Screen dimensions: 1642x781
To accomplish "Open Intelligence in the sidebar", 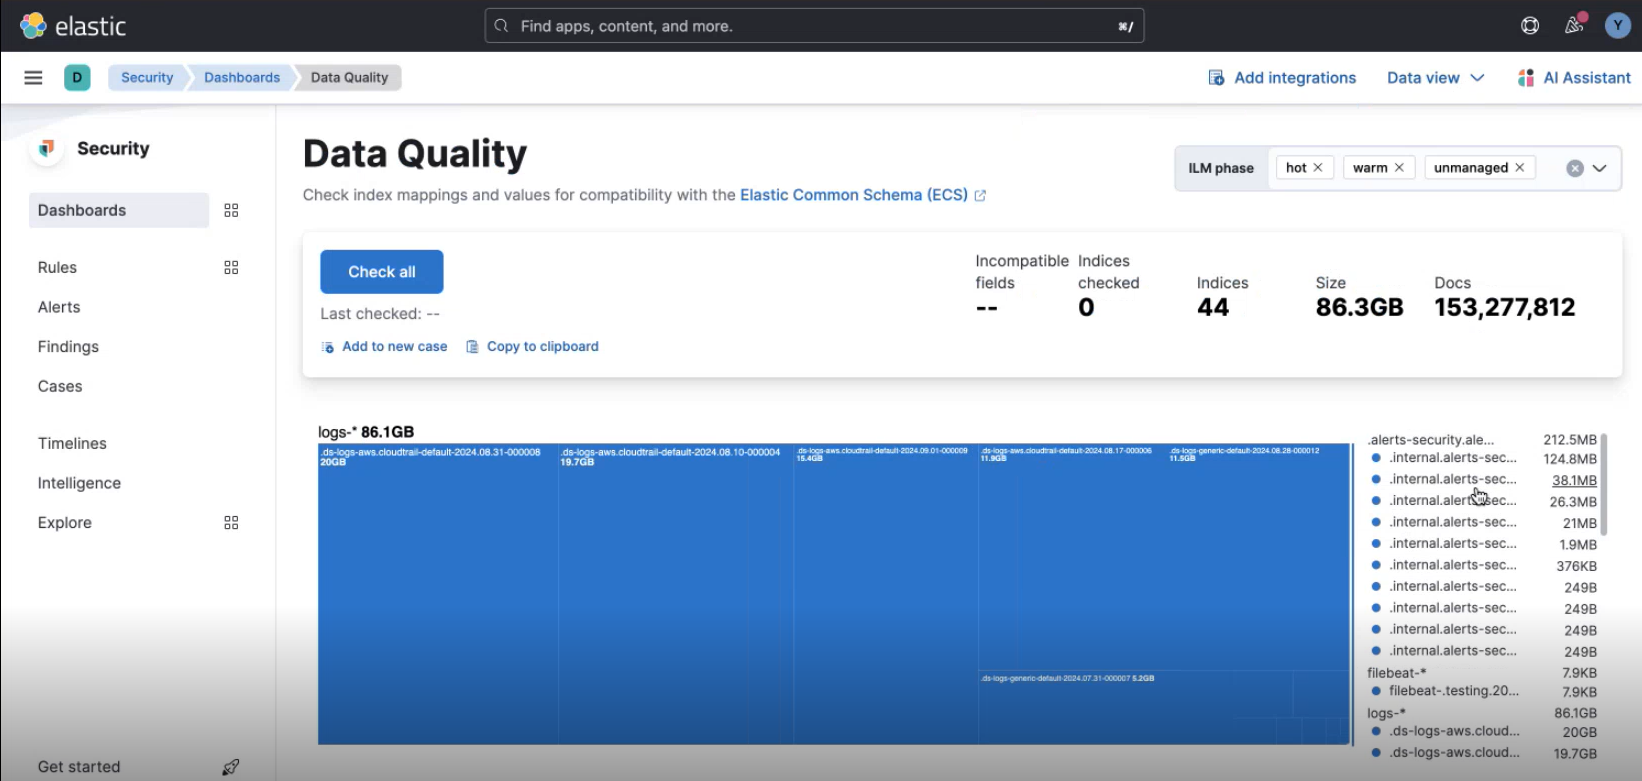I will 79,483.
